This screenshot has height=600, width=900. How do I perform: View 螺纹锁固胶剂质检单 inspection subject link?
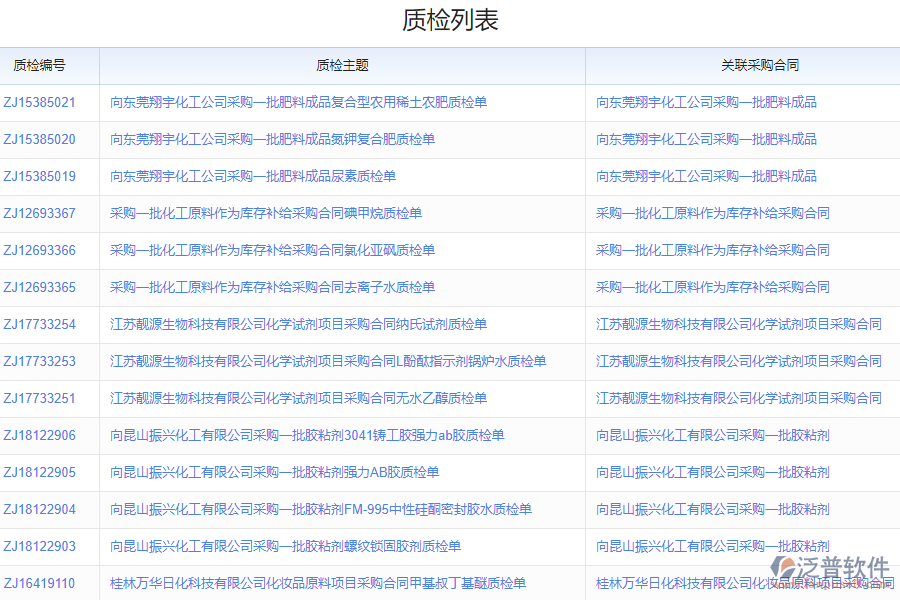pyautogui.click(x=300, y=546)
